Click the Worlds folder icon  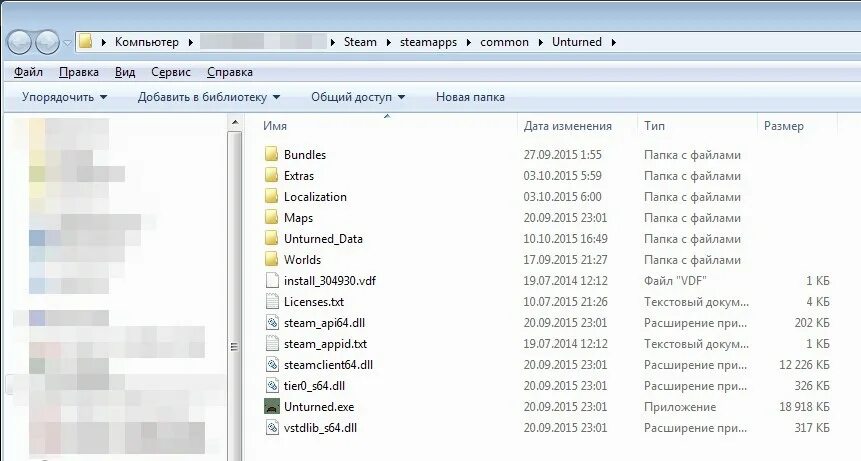coord(271,259)
